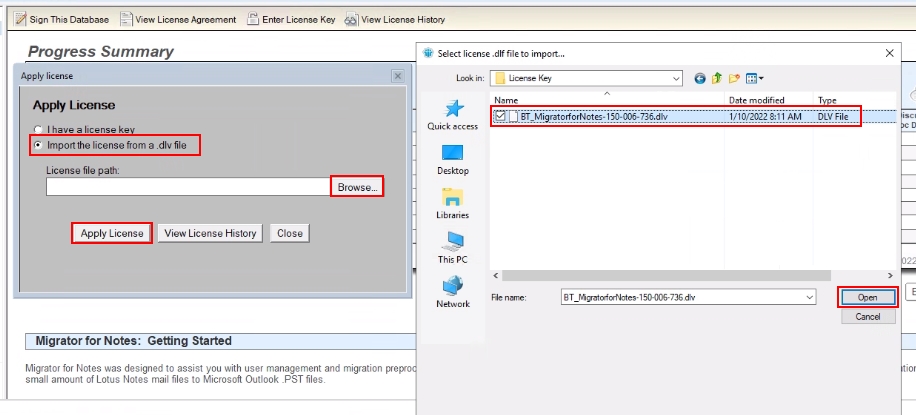Create new folder icon in file dialog

point(734,78)
